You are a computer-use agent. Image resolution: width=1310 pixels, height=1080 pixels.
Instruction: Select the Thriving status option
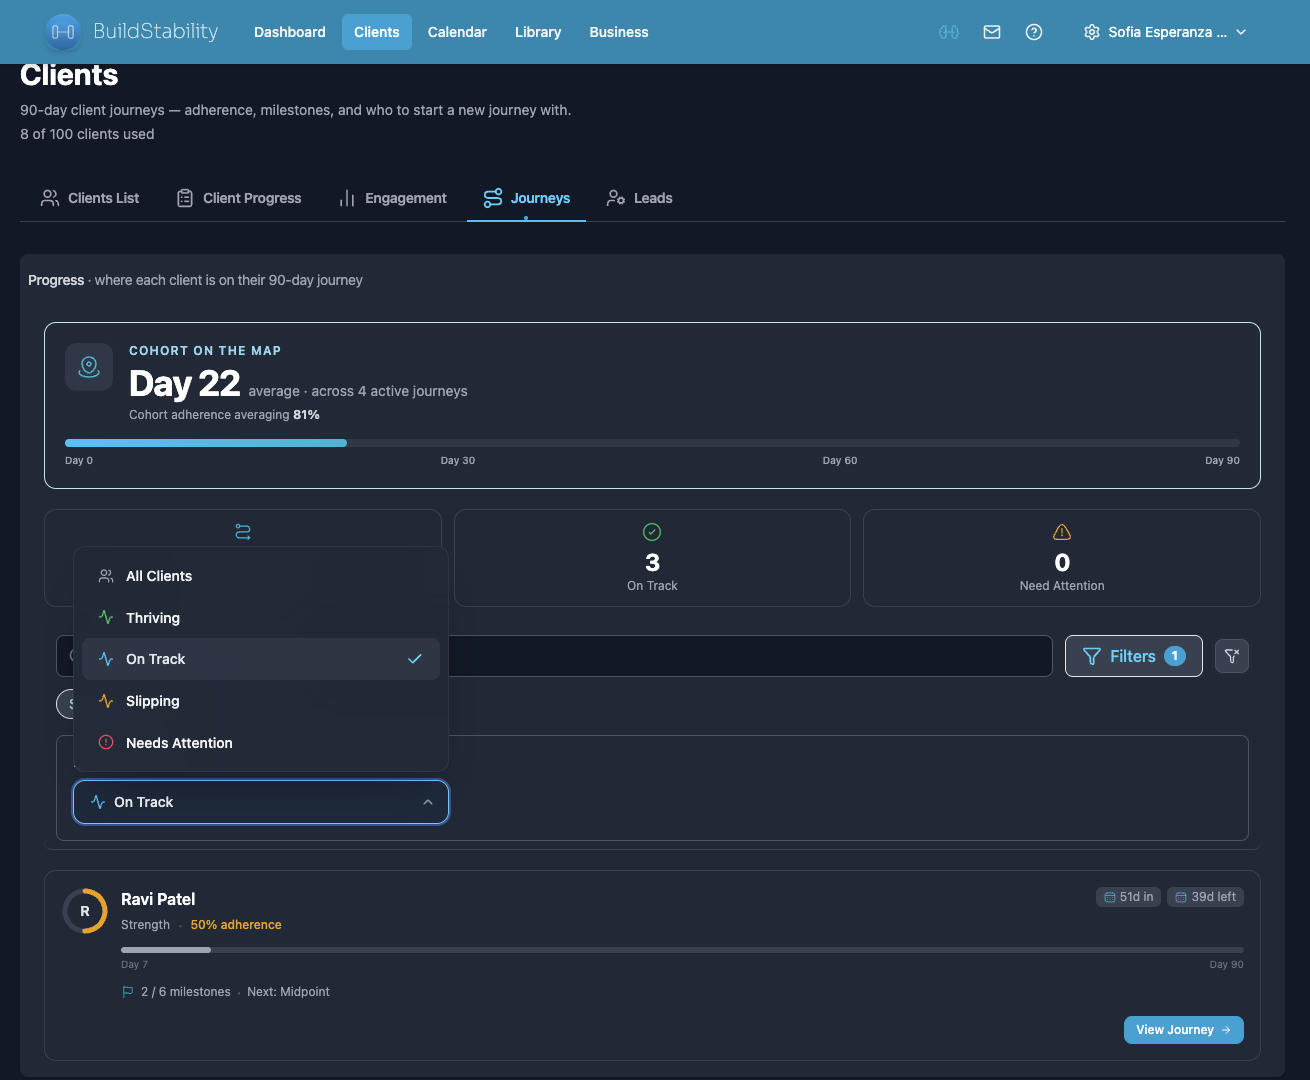point(152,617)
